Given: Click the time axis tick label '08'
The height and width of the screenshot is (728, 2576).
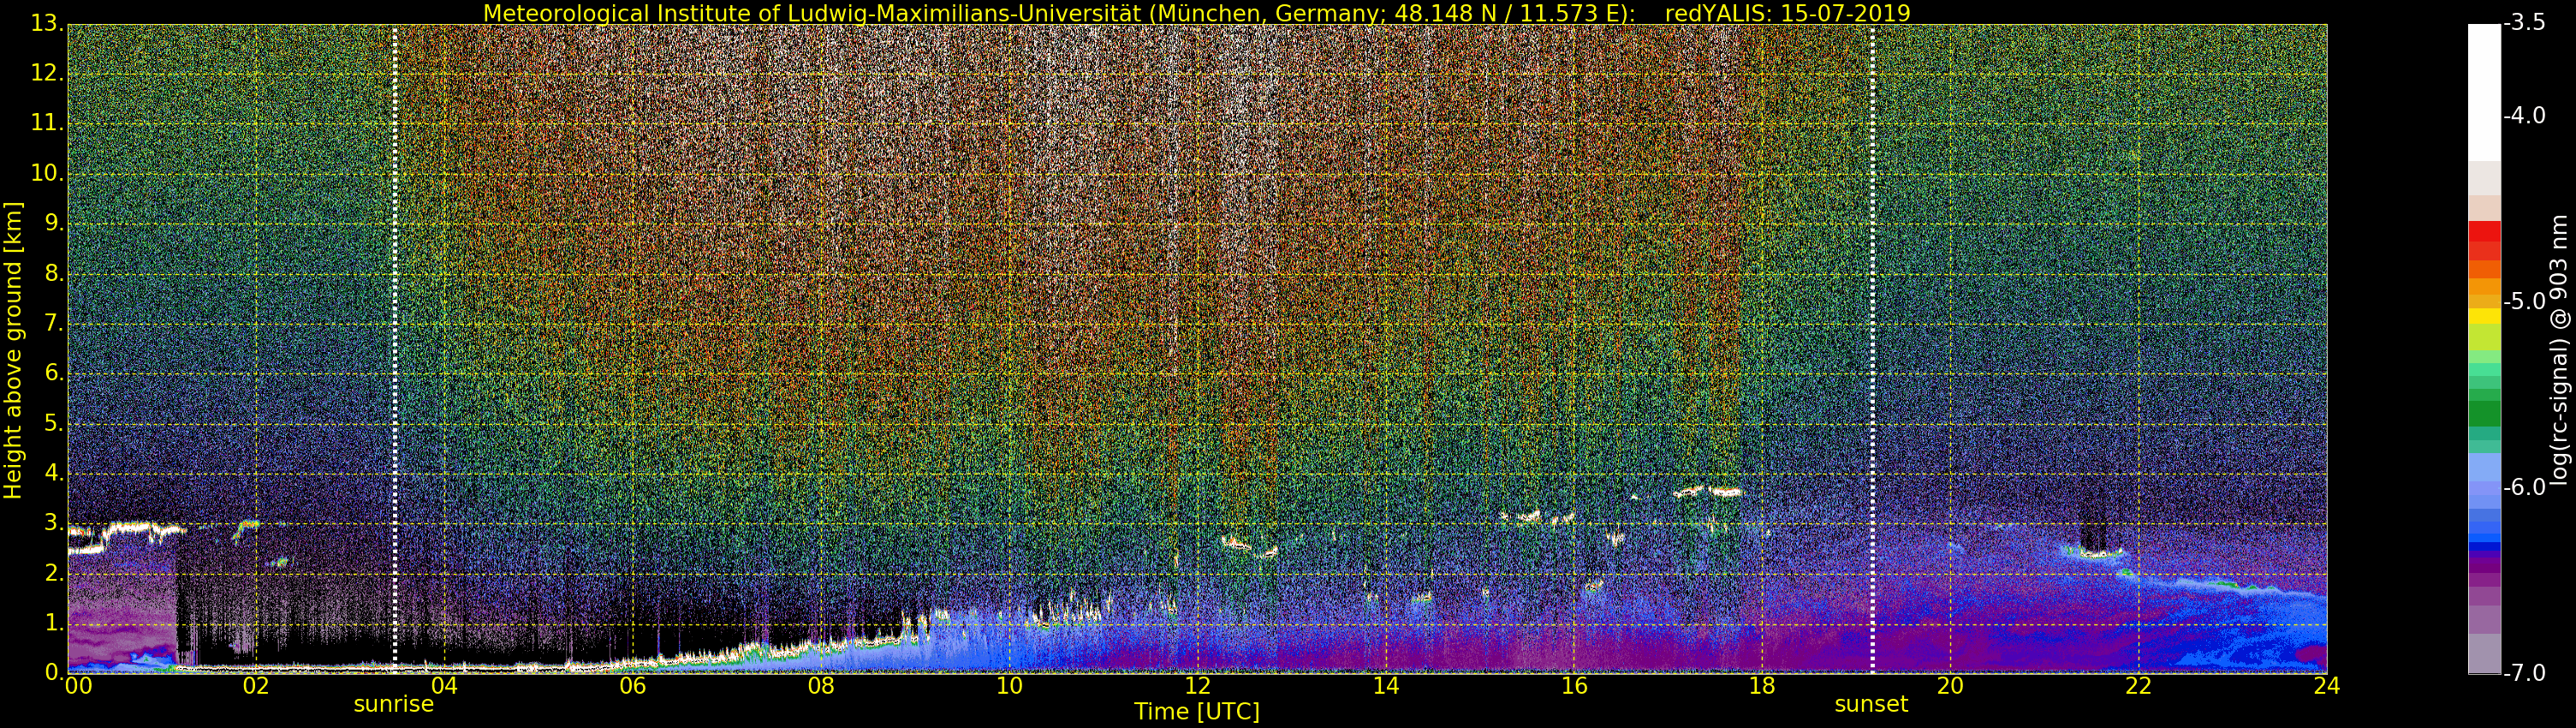Looking at the screenshot, I should pos(821,686).
